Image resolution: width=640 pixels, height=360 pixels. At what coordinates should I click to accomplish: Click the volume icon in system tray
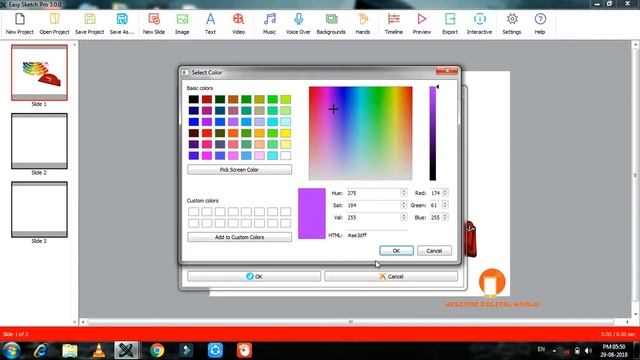pyautogui.click(x=588, y=351)
